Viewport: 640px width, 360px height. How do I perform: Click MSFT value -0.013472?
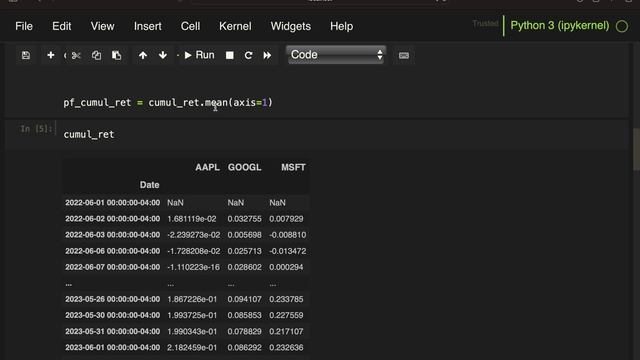pyautogui.click(x=287, y=251)
